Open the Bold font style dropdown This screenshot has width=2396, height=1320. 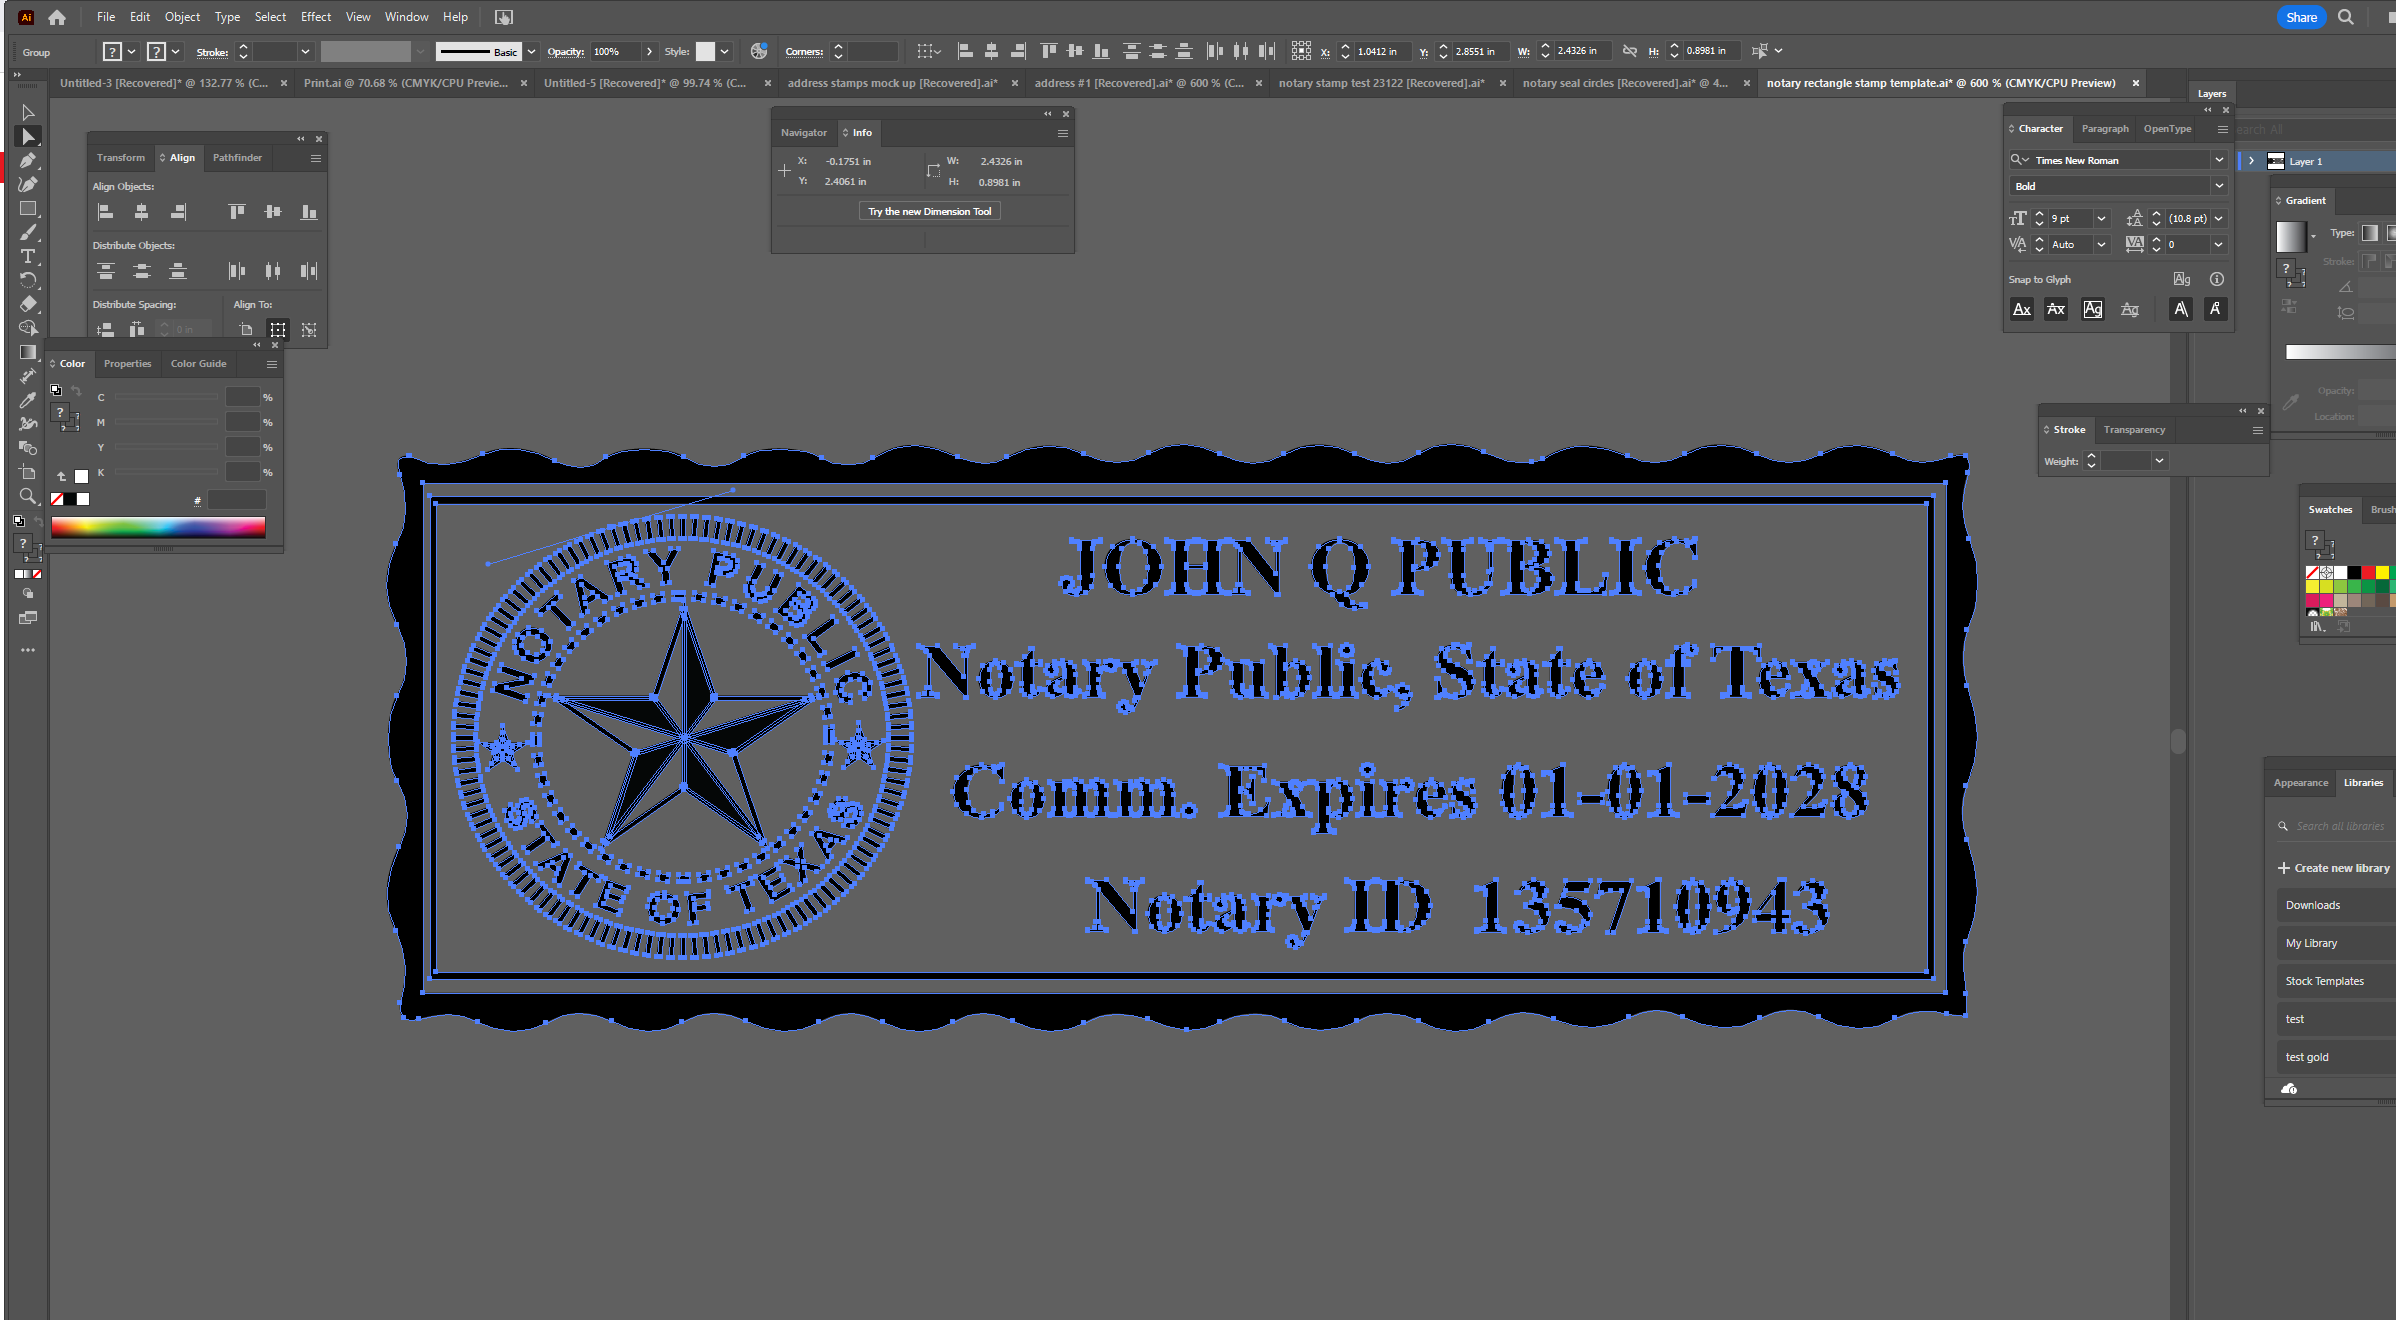pos(2219,186)
